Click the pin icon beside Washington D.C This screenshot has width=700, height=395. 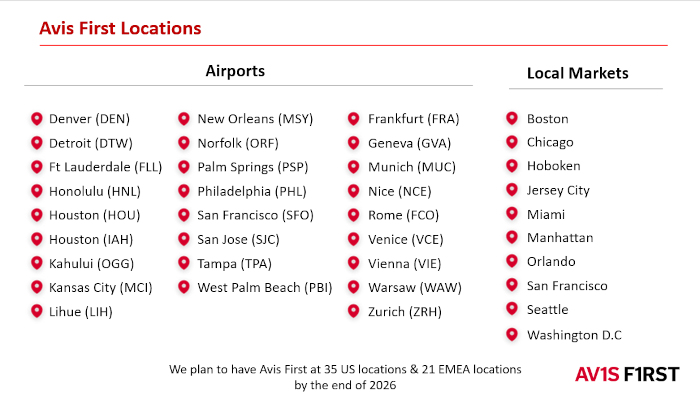coord(512,334)
